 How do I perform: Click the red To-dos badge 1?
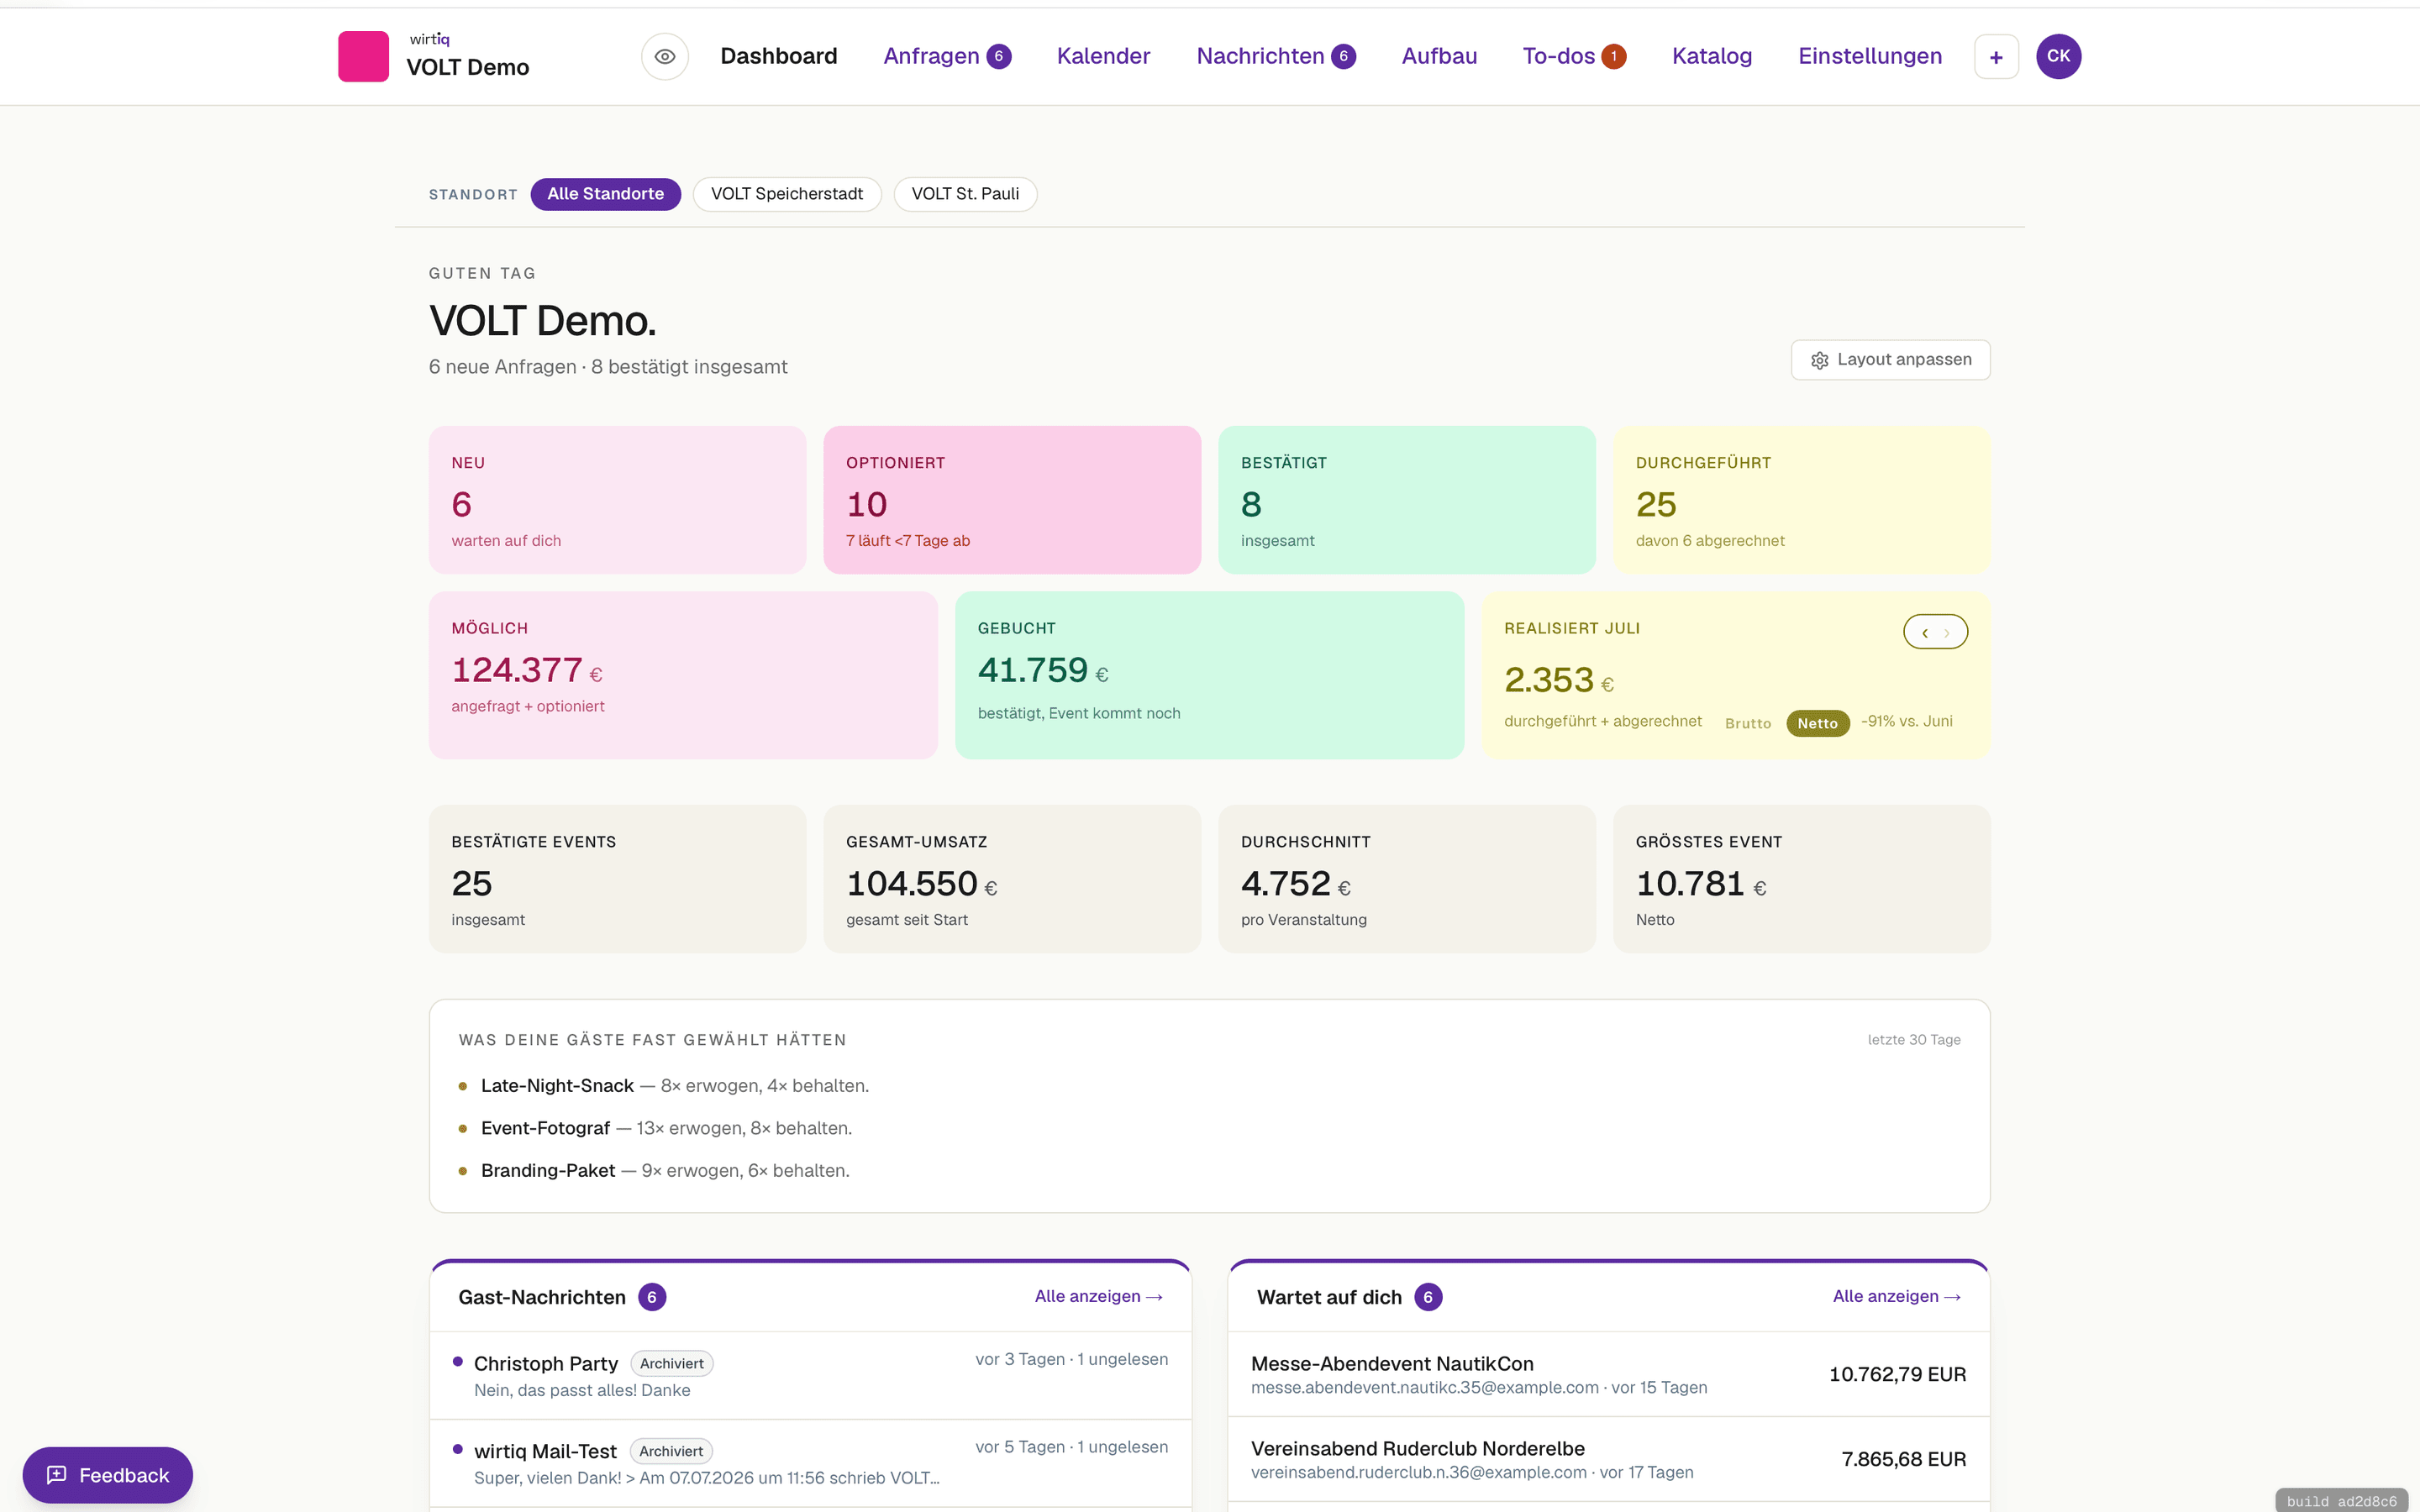click(1613, 56)
